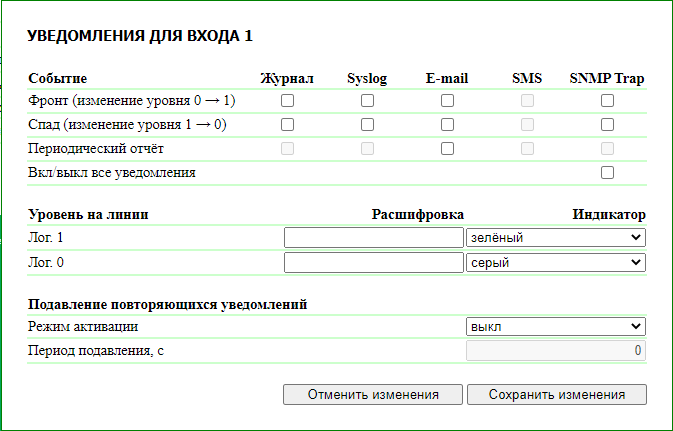Image resolution: width=673 pixels, height=431 pixels.
Task: Click the SMS checkbox in Спад row
Action: click(527, 125)
